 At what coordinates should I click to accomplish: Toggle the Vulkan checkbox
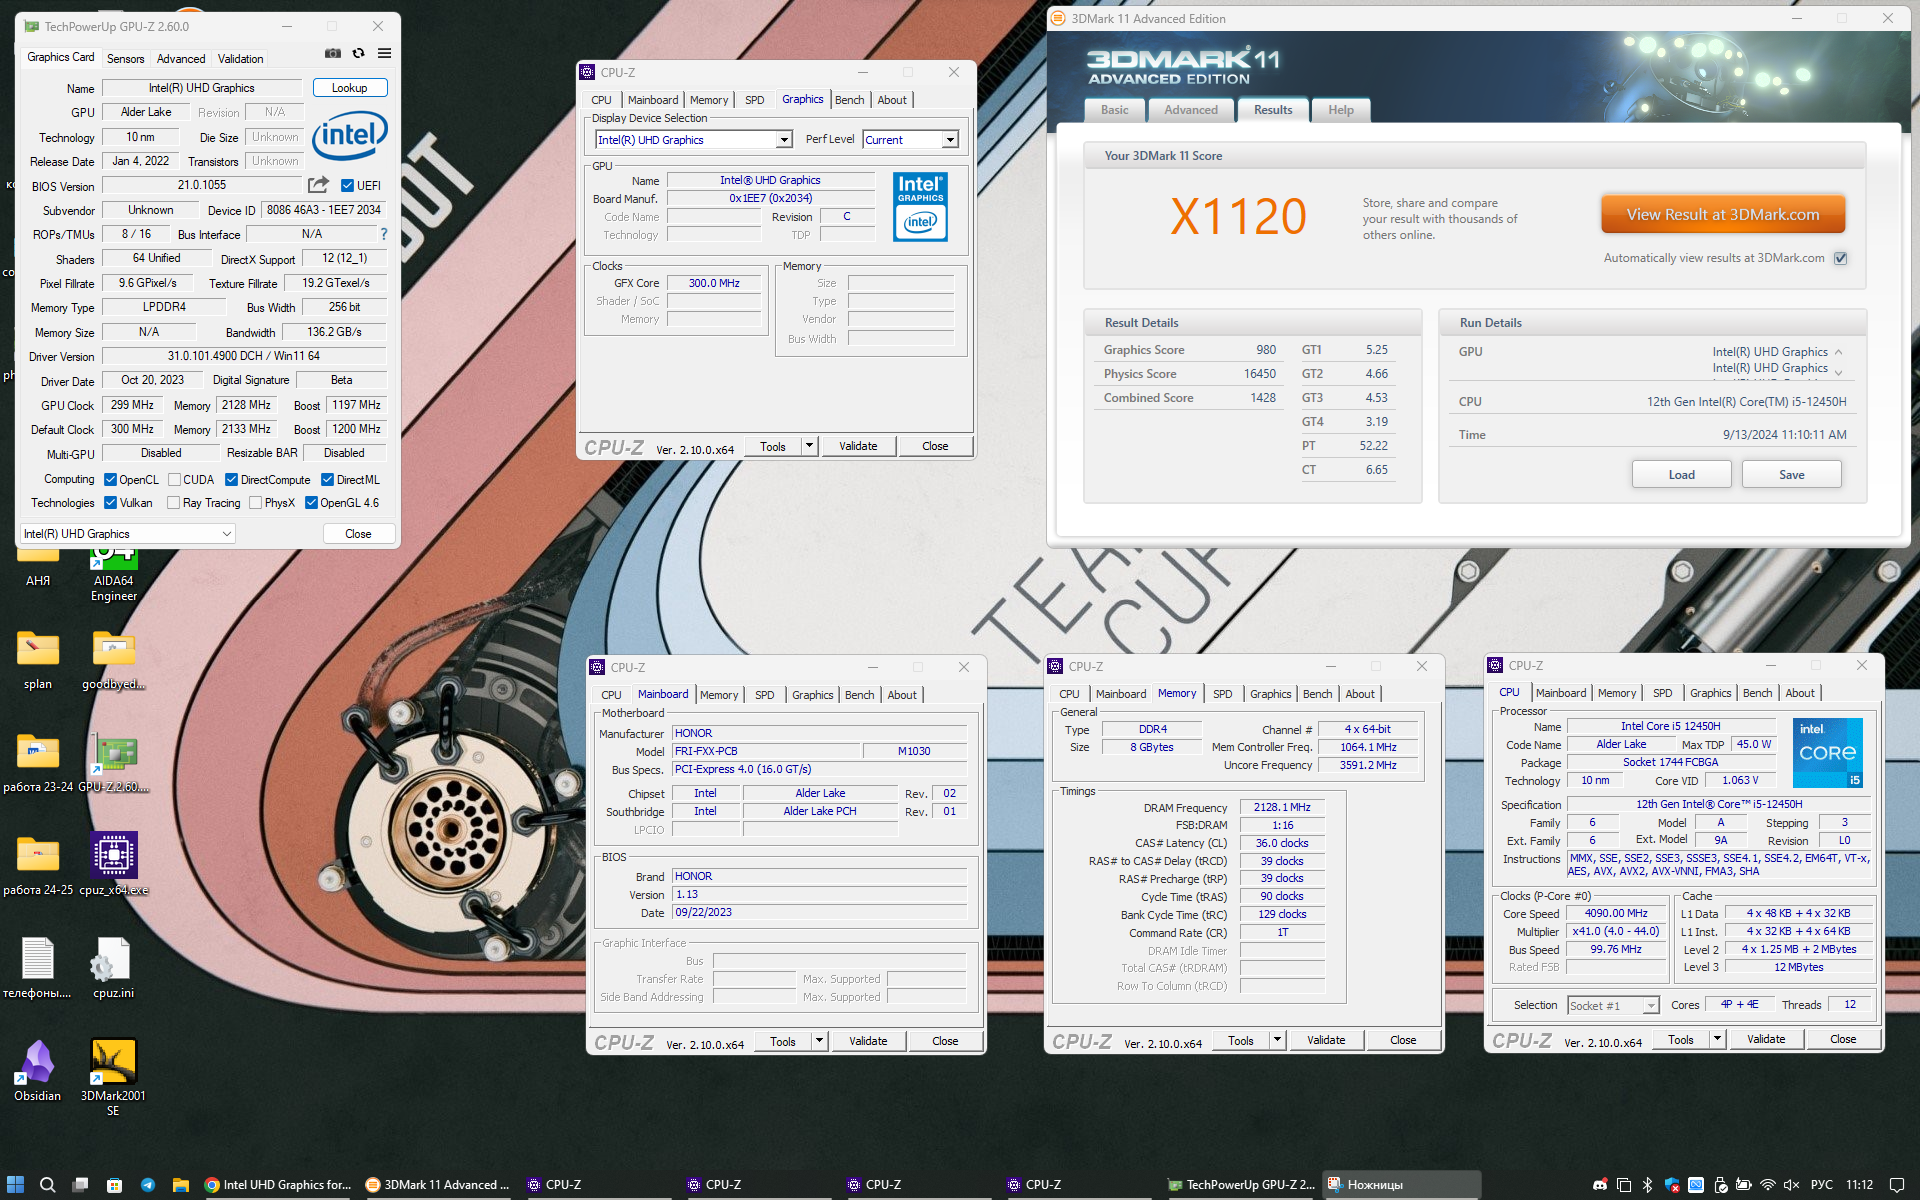[110, 503]
